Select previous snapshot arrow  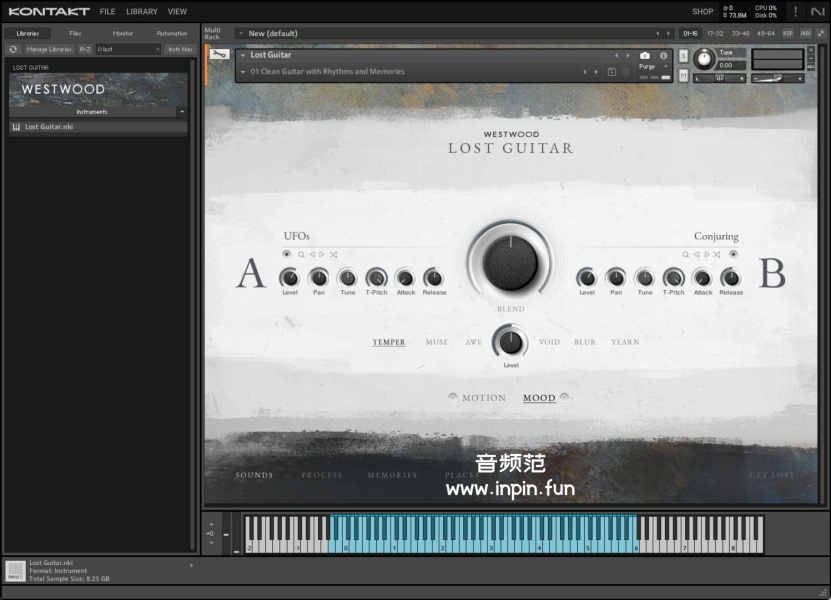point(585,72)
